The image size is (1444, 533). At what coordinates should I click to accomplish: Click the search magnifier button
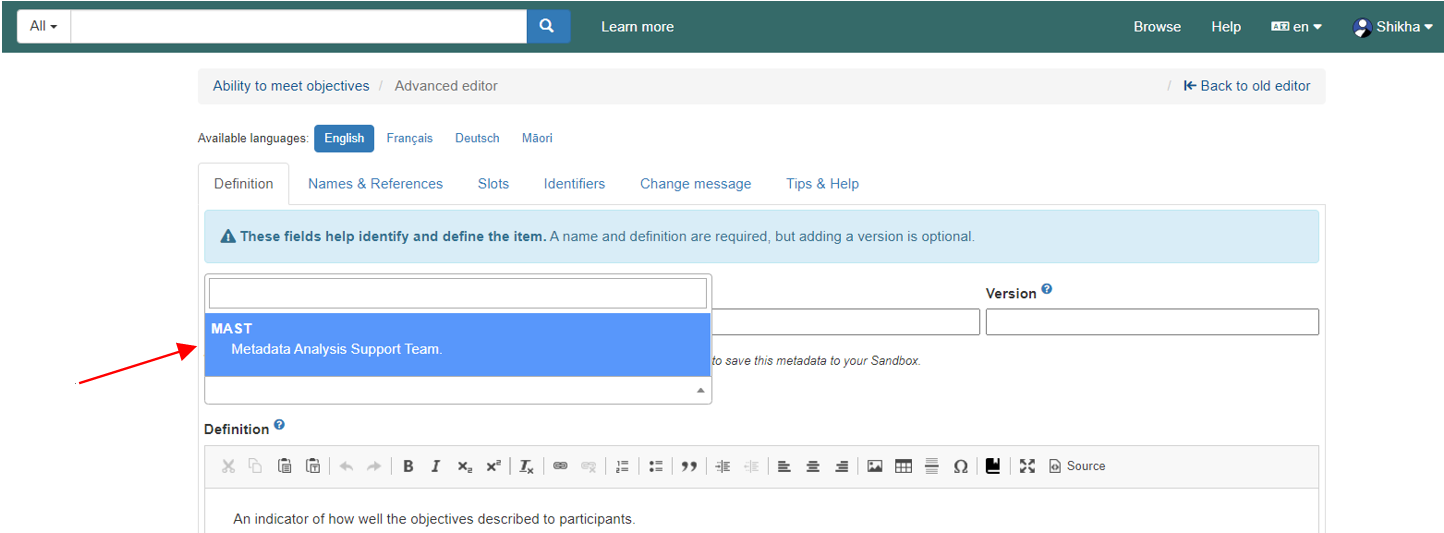point(548,27)
